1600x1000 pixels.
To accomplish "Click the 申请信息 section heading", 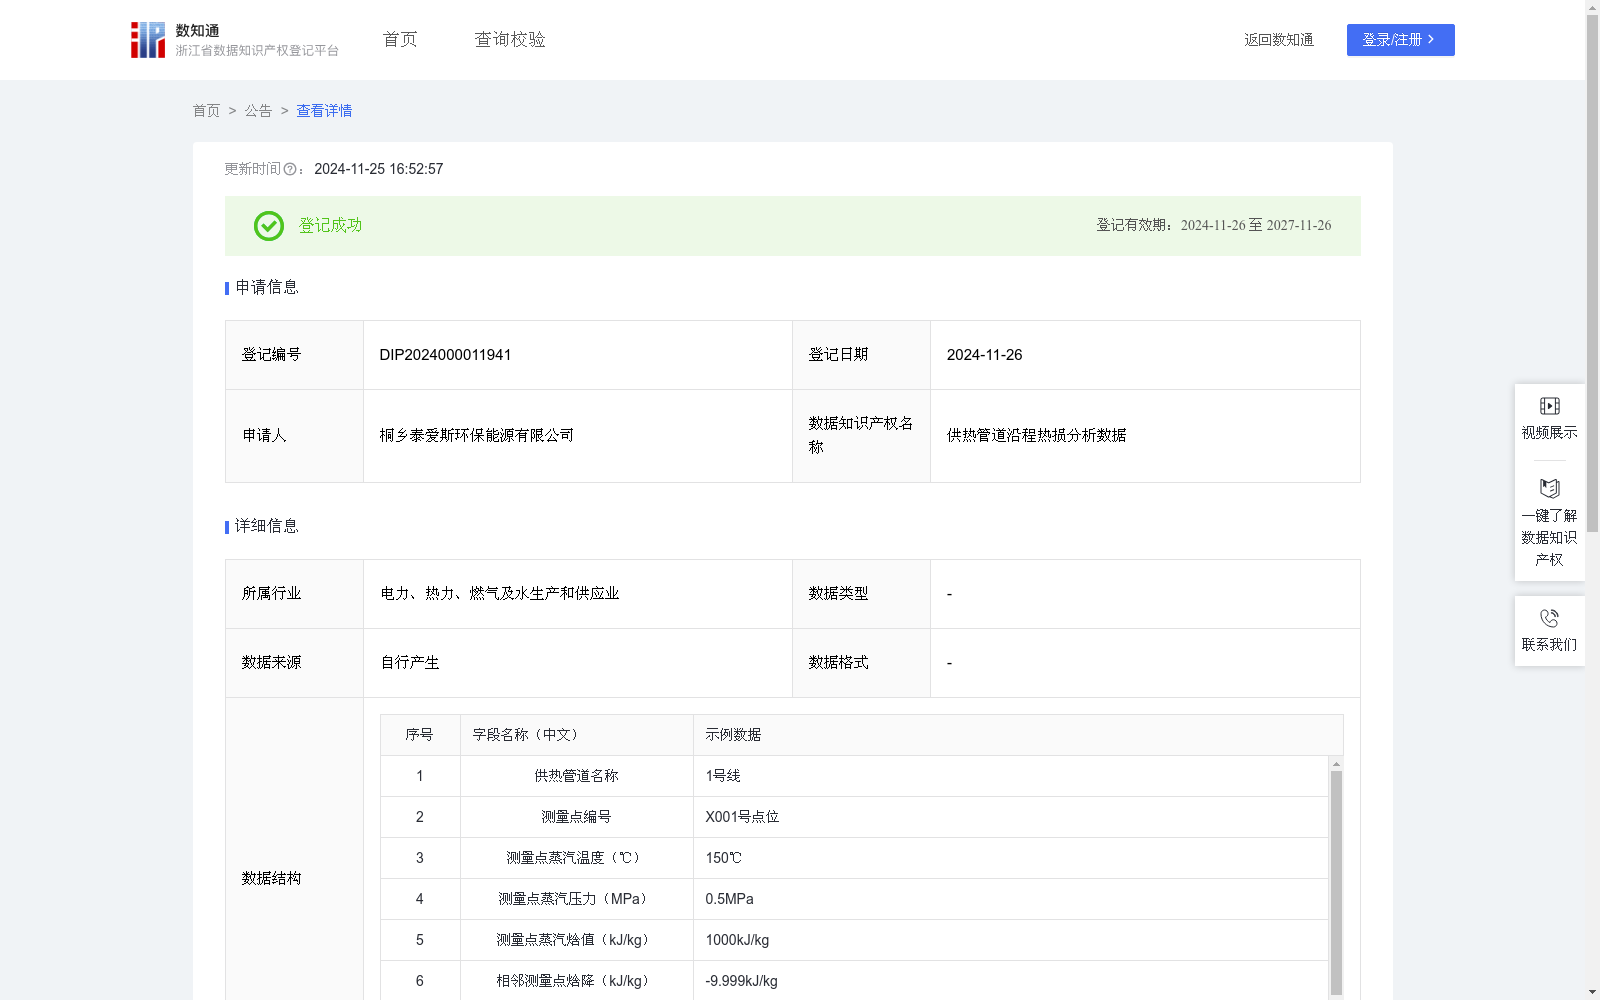I will pyautogui.click(x=267, y=288).
